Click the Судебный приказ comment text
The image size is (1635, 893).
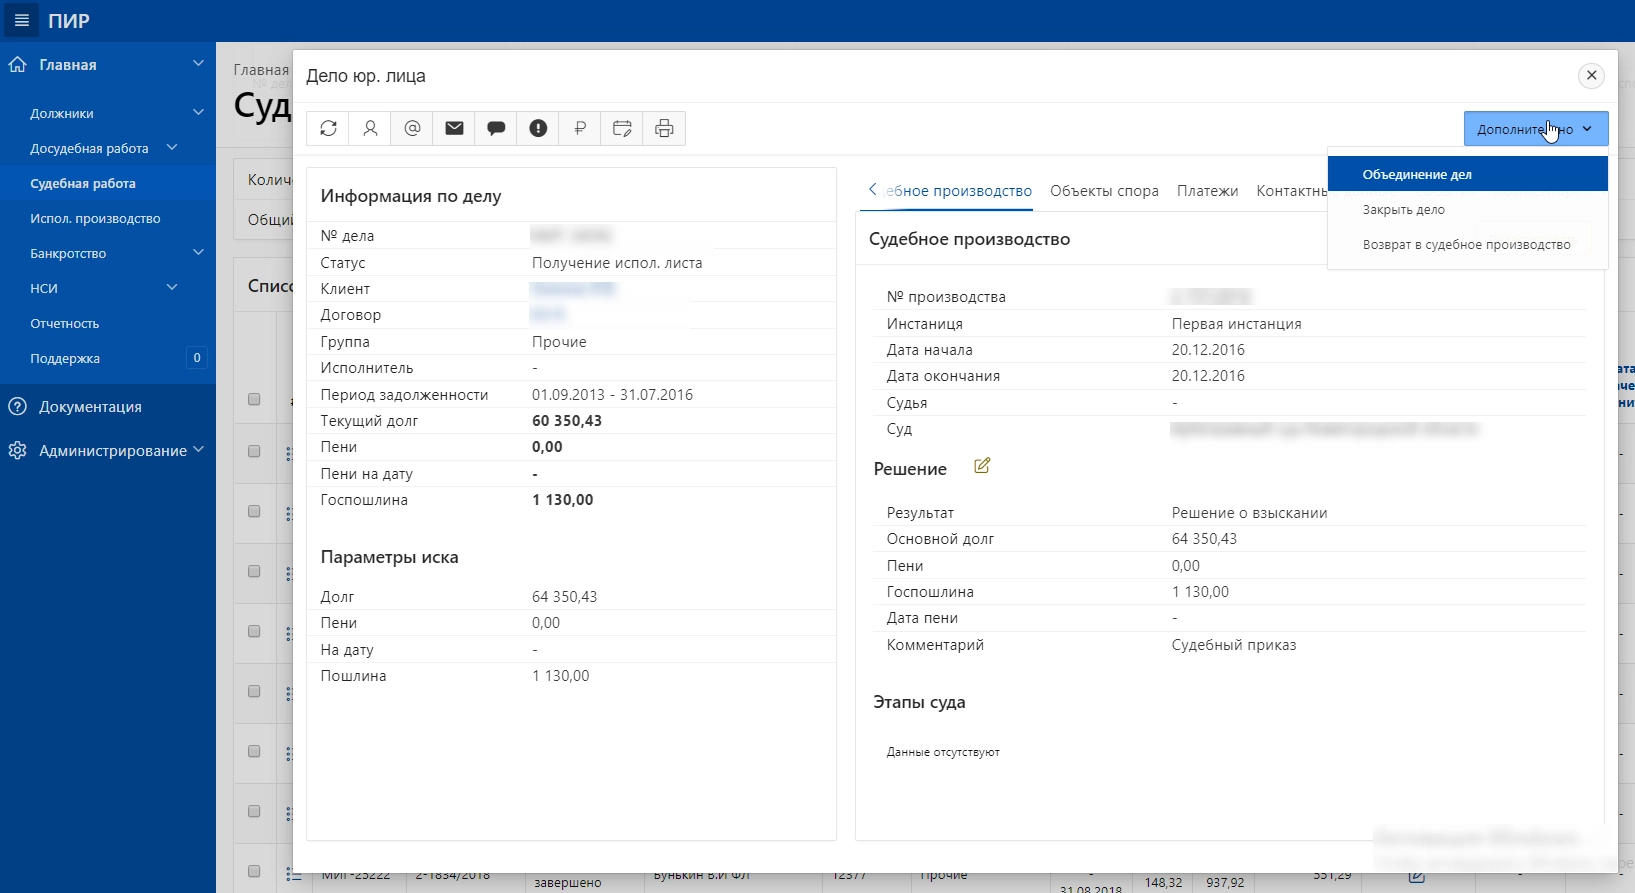(x=1234, y=645)
